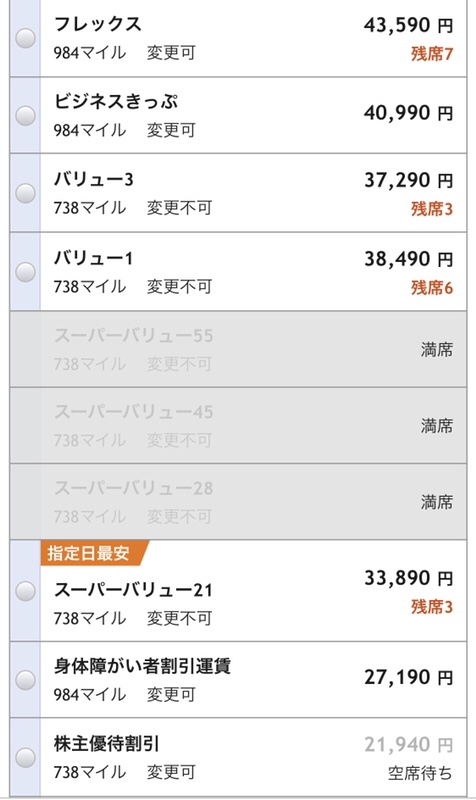
Task: Click the 空席待ち waitlist label
Action: [x=420, y=773]
